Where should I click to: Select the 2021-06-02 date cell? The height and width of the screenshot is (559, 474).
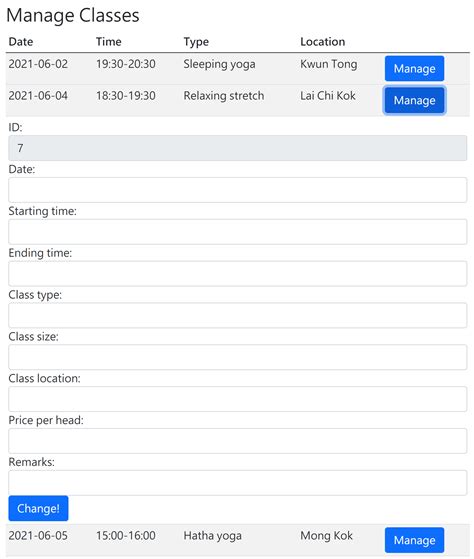[x=38, y=64]
